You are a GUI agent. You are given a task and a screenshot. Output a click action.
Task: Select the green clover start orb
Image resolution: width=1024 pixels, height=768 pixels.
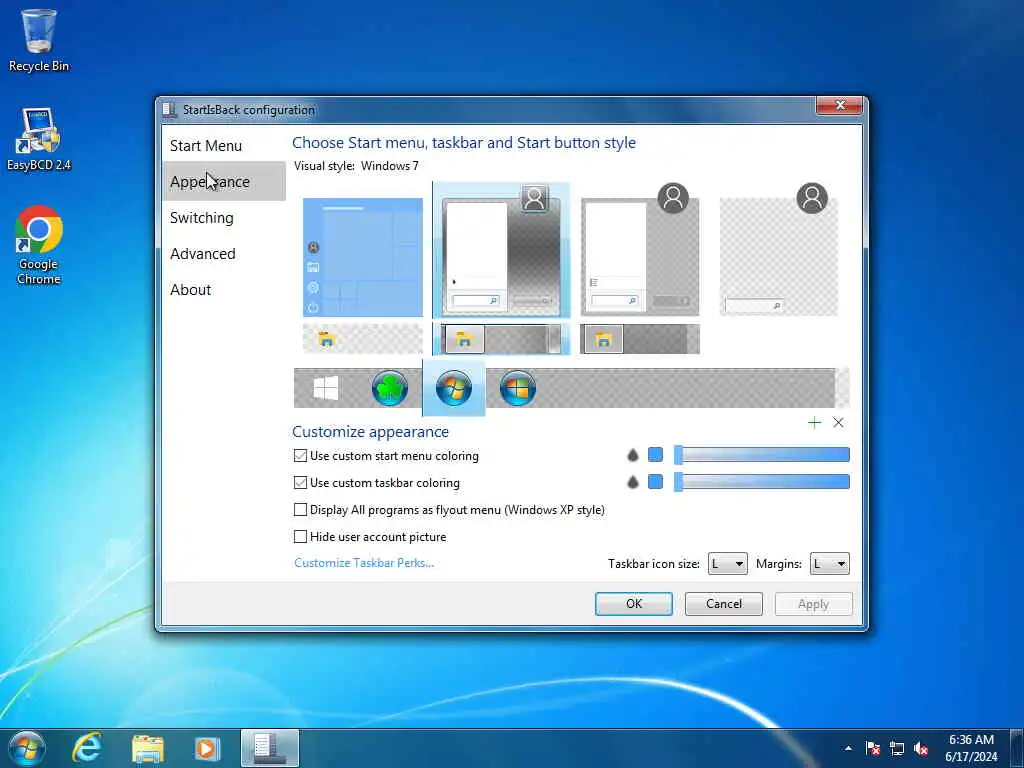tap(389, 388)
